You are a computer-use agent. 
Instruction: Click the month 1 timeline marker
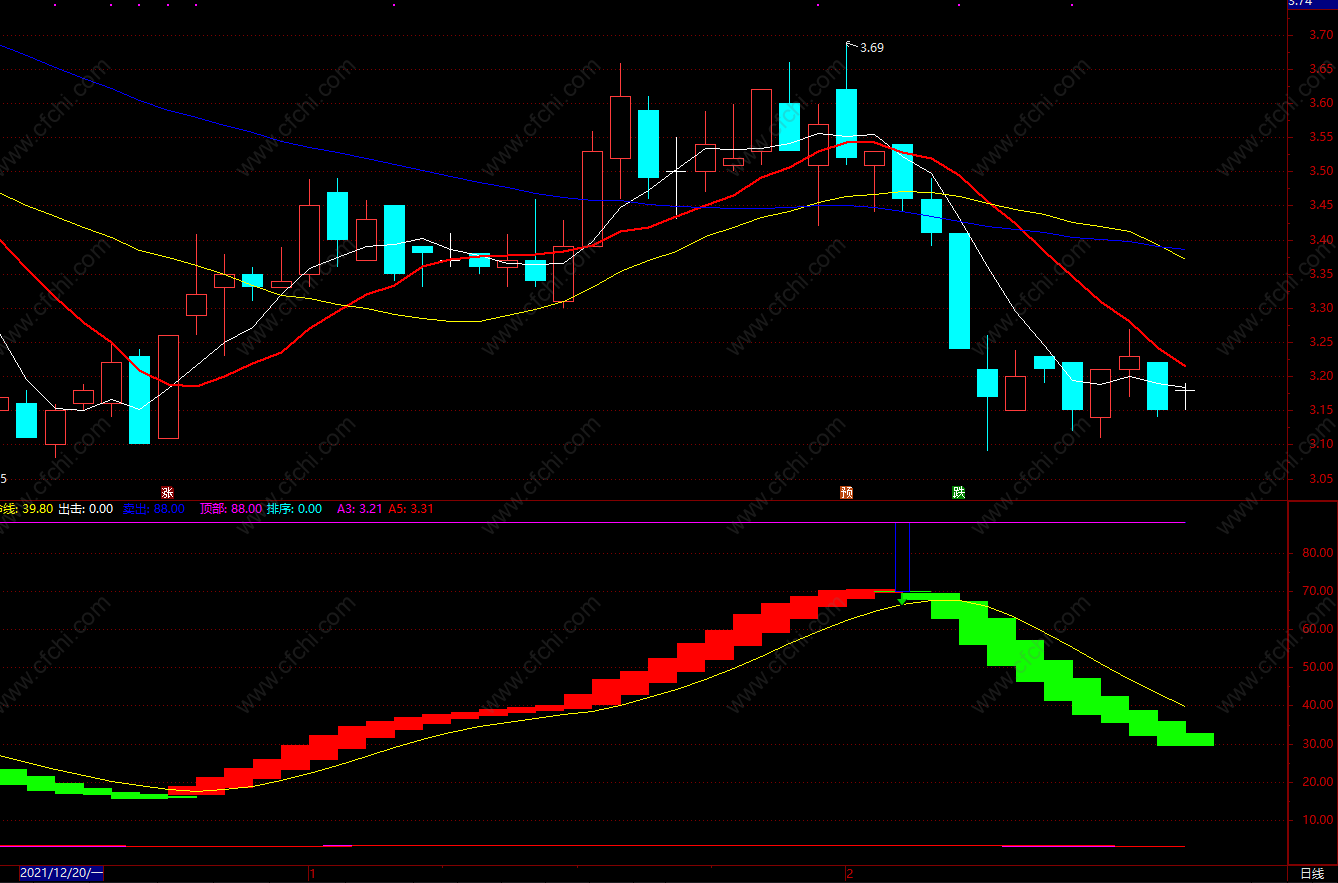(313, 874)
